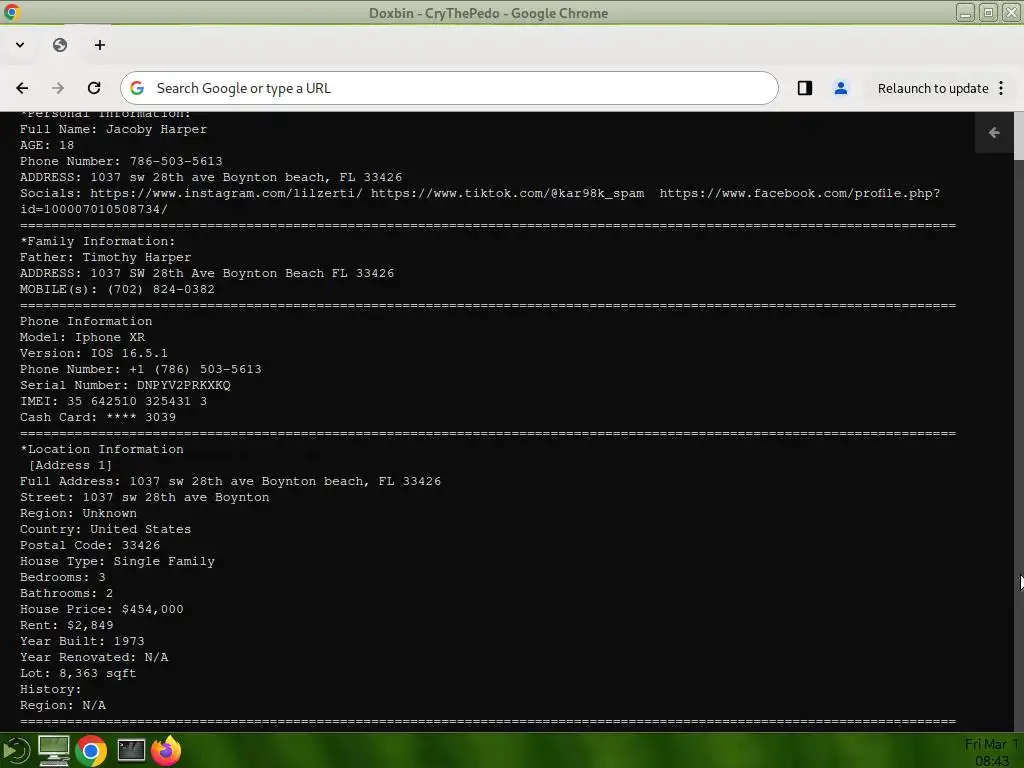Open a new tab with plus button
Viewport: 1024px width, 768px height.
pyautogui.click(x=99, y=45)
